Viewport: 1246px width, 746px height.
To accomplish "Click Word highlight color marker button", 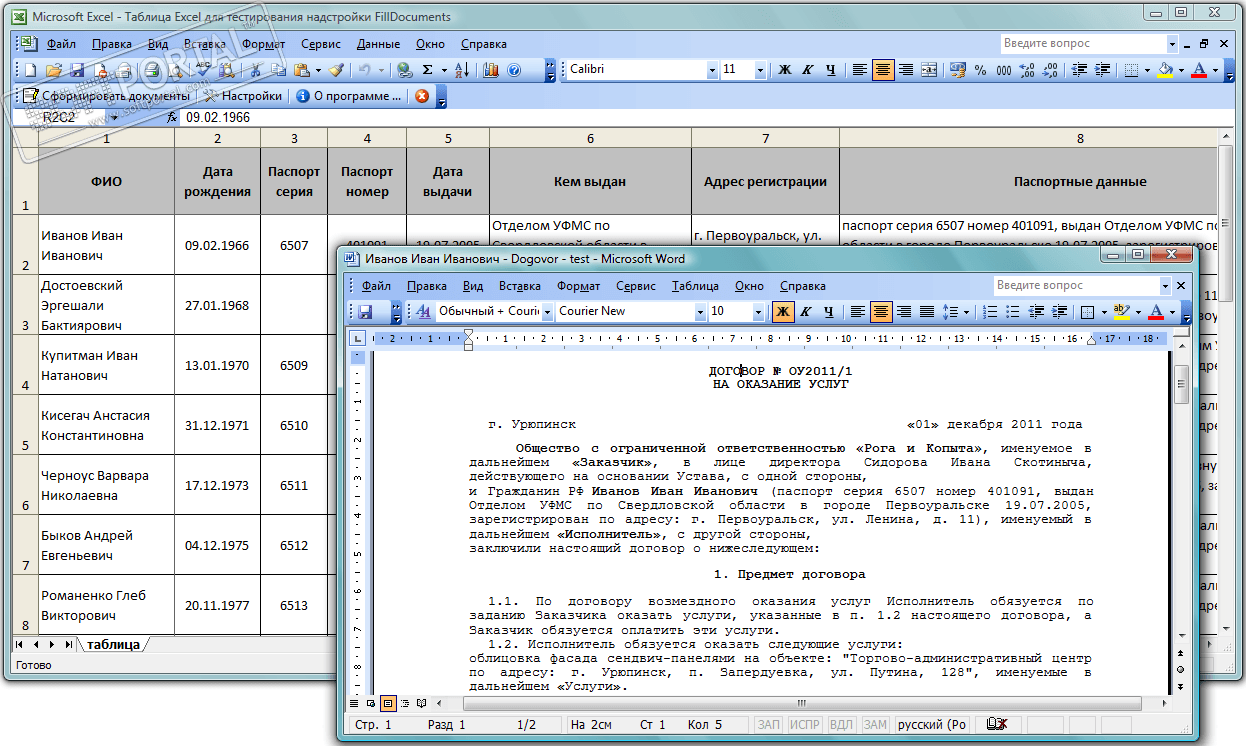I will coord(1121,312).
